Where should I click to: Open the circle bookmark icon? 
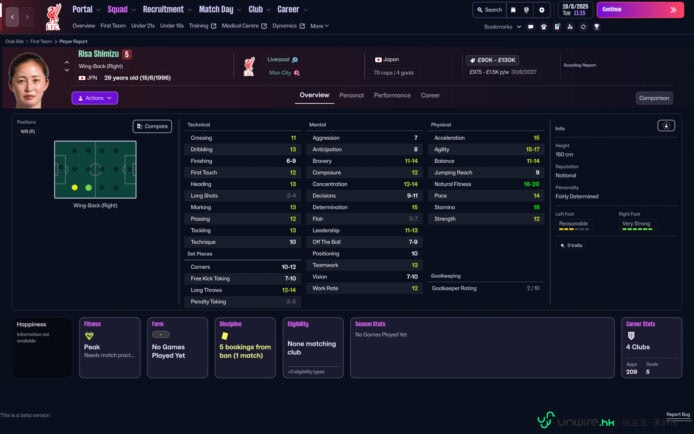tap(583, 27)
